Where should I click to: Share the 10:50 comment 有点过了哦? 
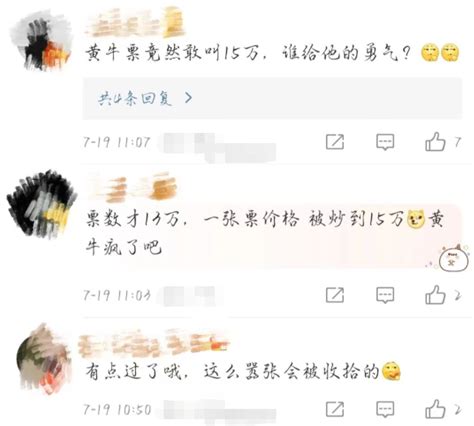tap(335, 409)
